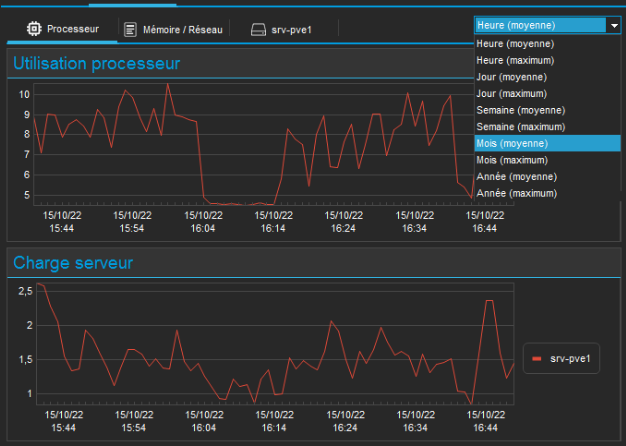Click the 10 axis value on processor chart

tap(24, 94)
